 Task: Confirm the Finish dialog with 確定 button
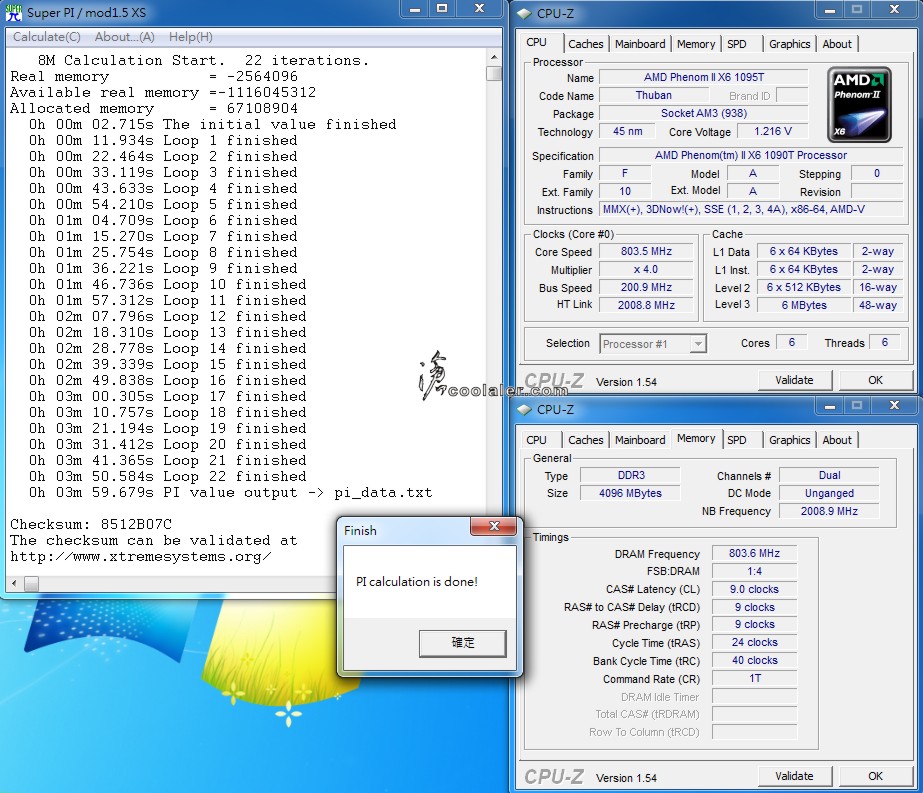(x=463, y=643)
